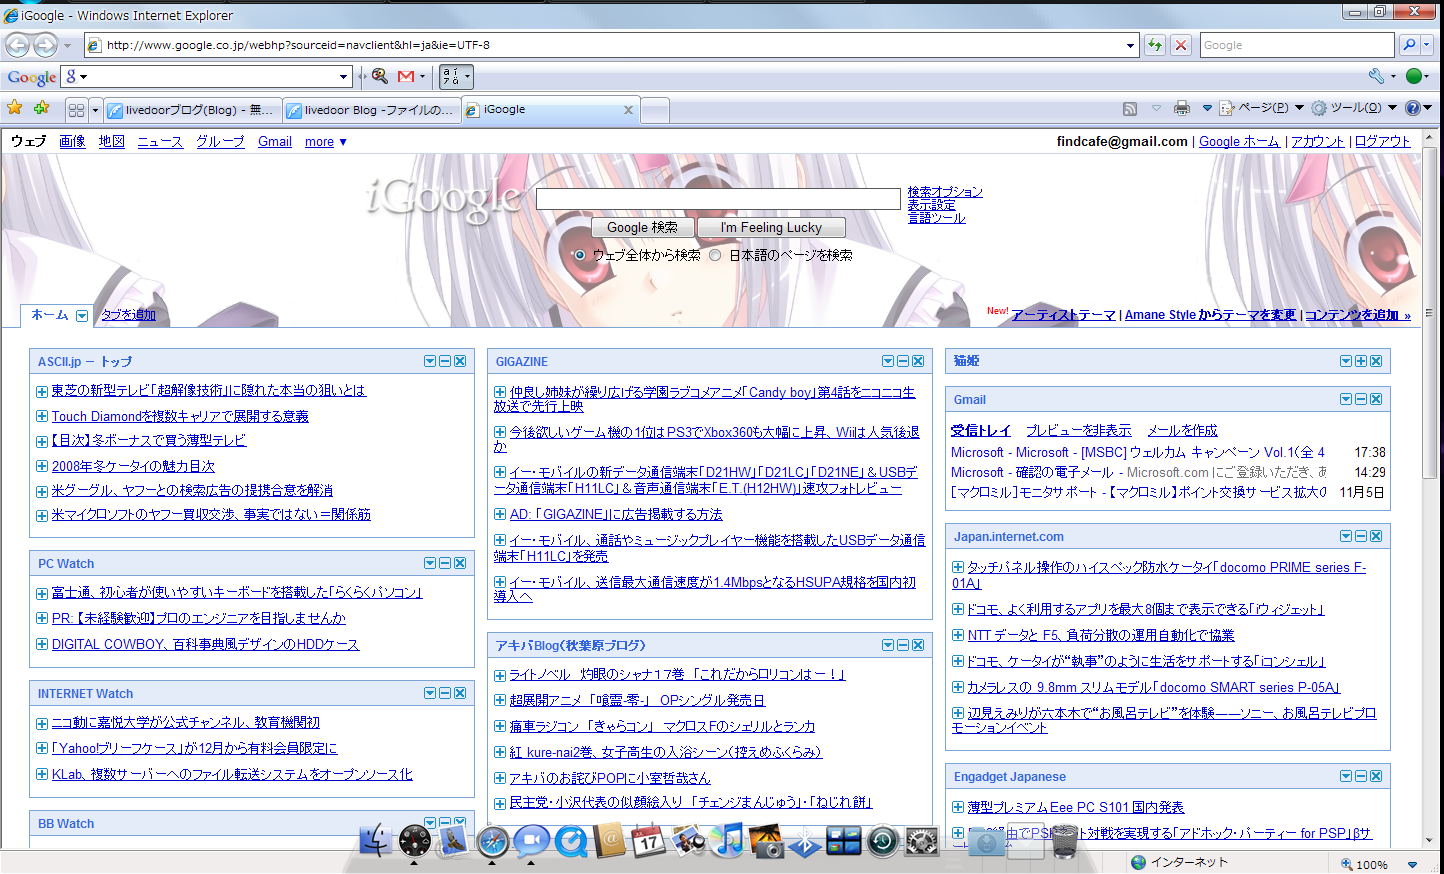Open the 'more' navigation menu
Viewport: 1444px width, 874px height.
pyautogui.click(x=326, y=142)
